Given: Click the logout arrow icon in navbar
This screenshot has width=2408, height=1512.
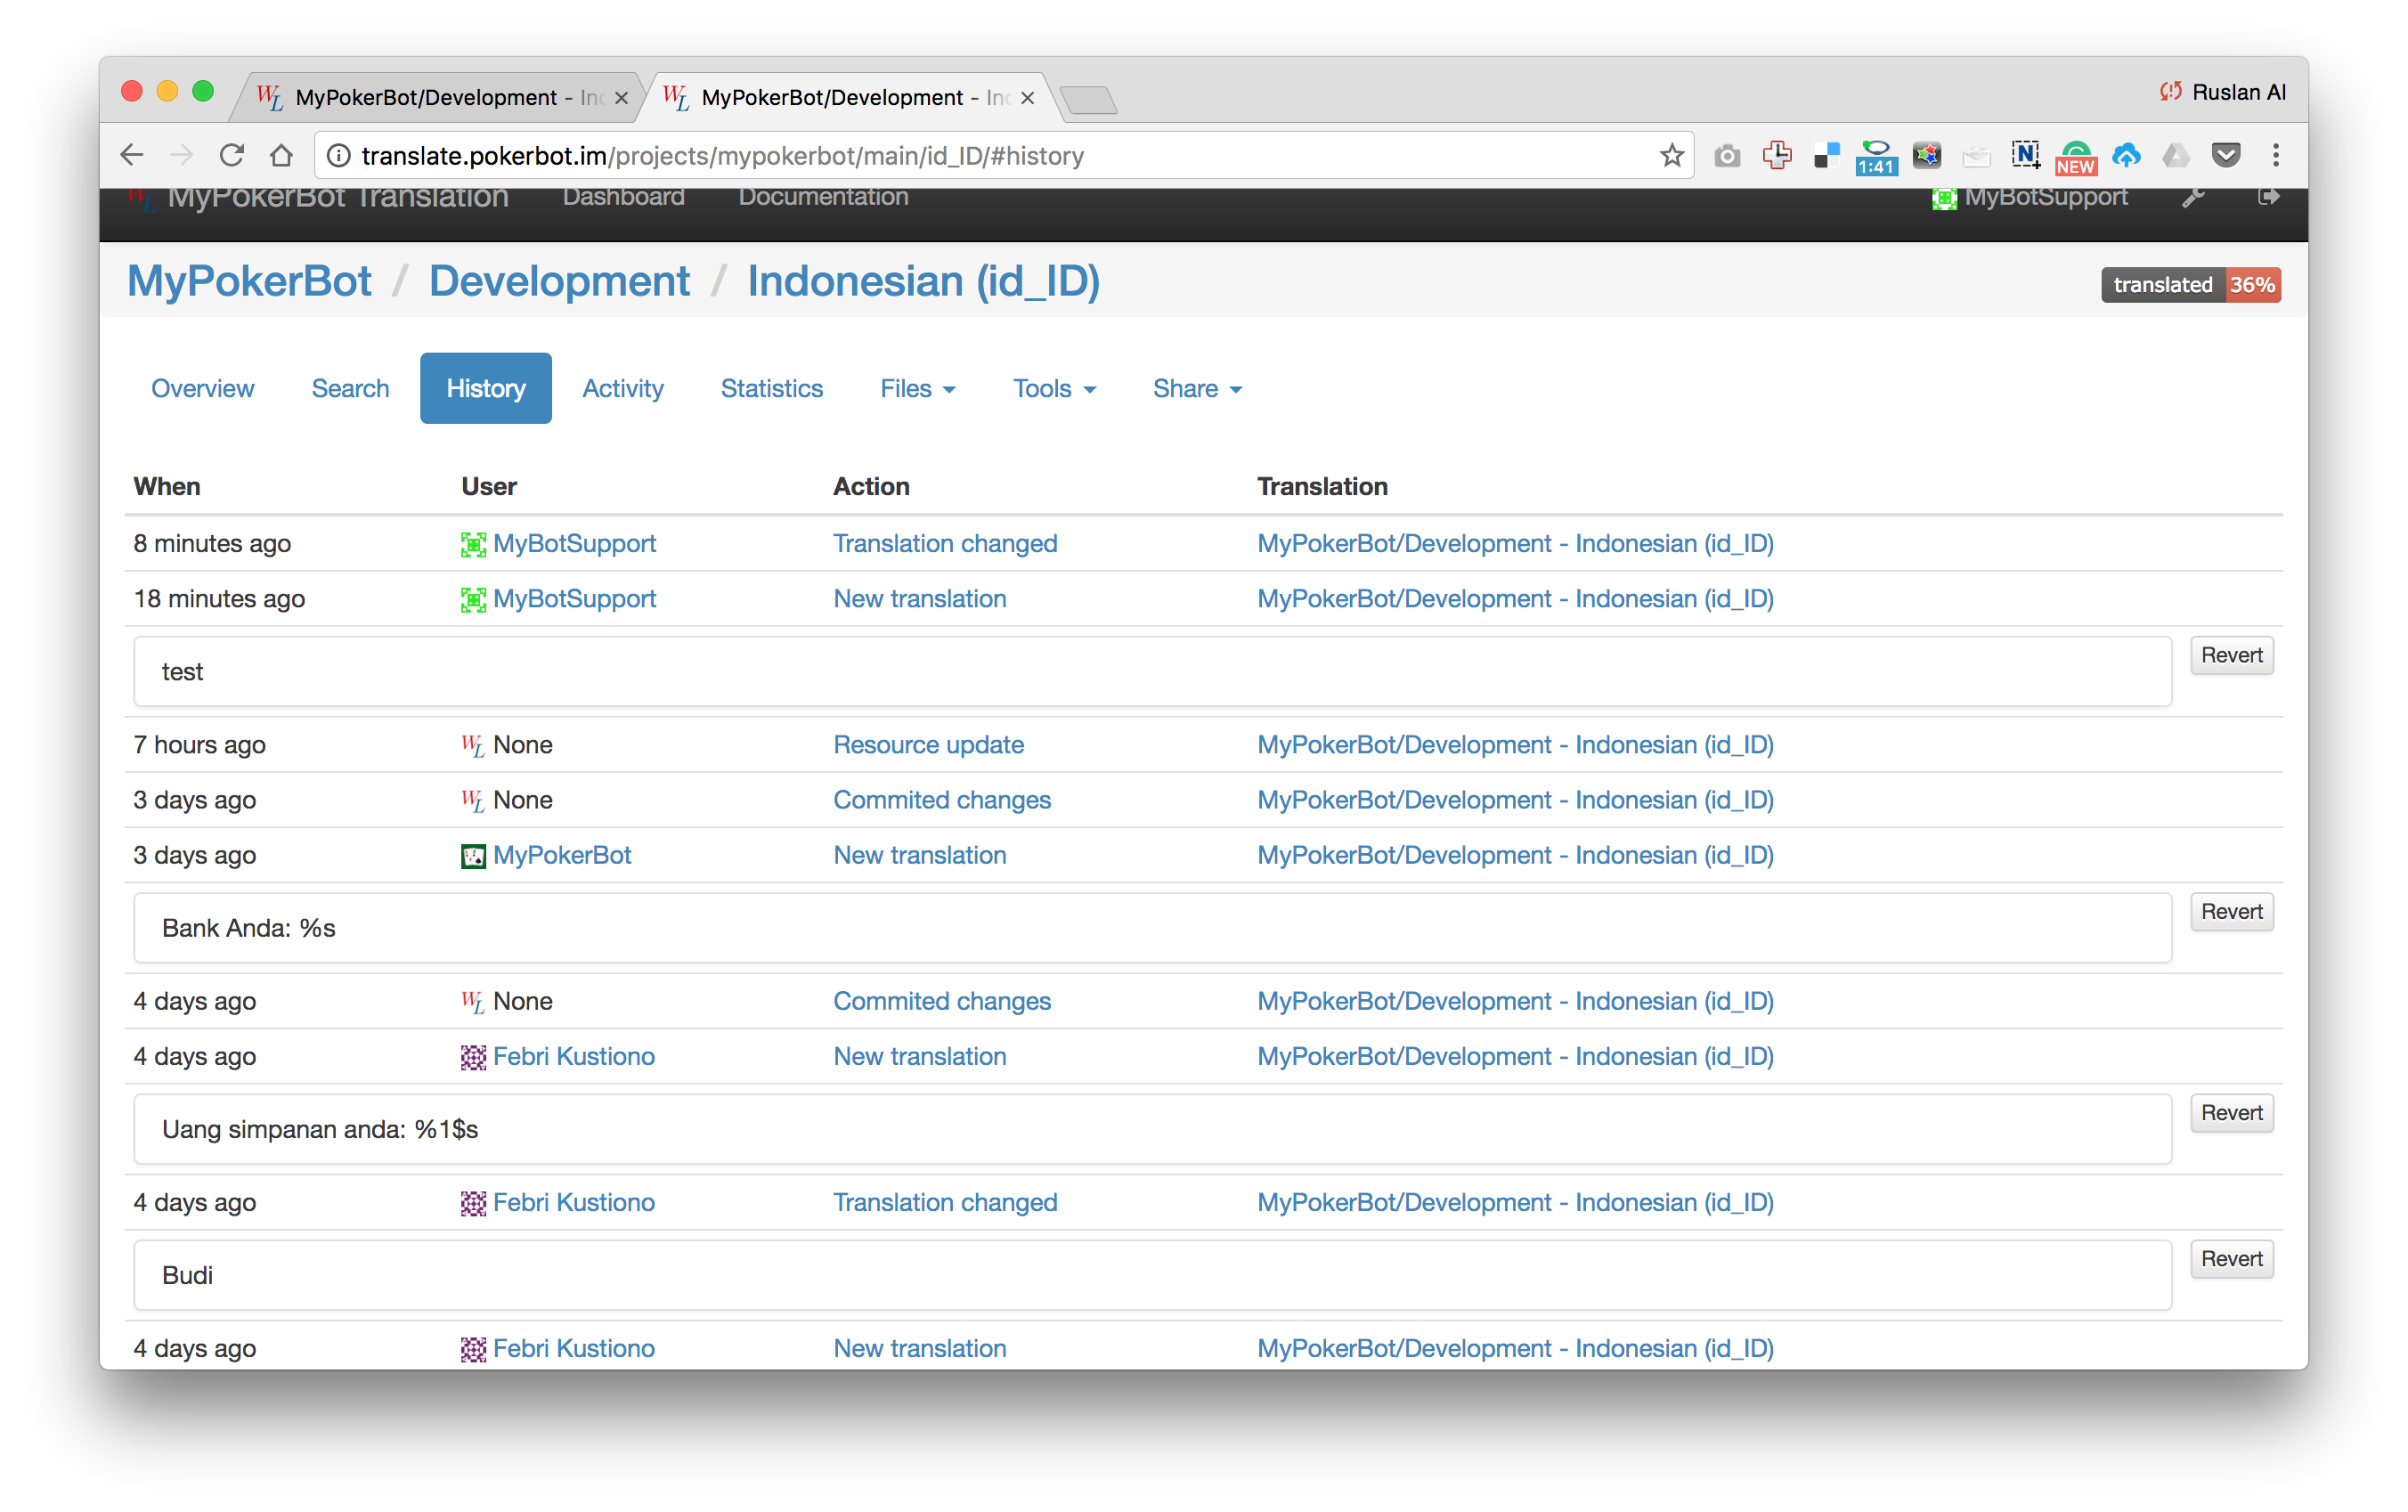Looking at the screenshot, I should [x=2268, y=196].
